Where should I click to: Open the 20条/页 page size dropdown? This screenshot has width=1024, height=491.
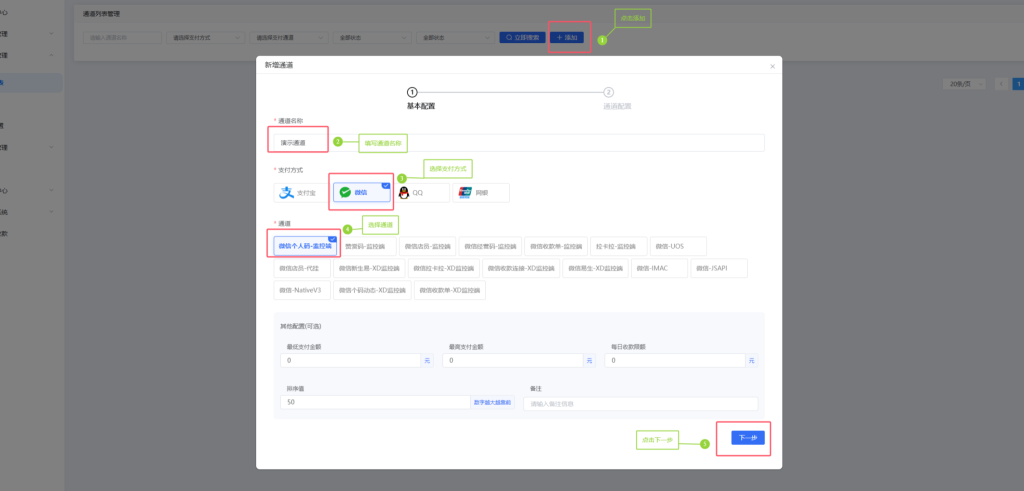(x=964, y=84)
